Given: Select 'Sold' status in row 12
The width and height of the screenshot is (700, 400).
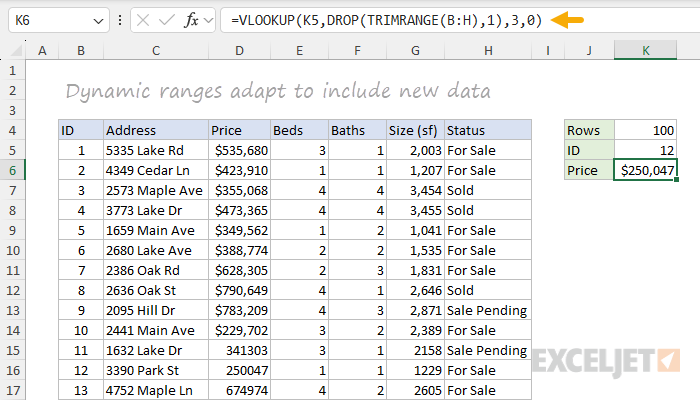Looking at the screenshot, I should [x=488, y=290].
